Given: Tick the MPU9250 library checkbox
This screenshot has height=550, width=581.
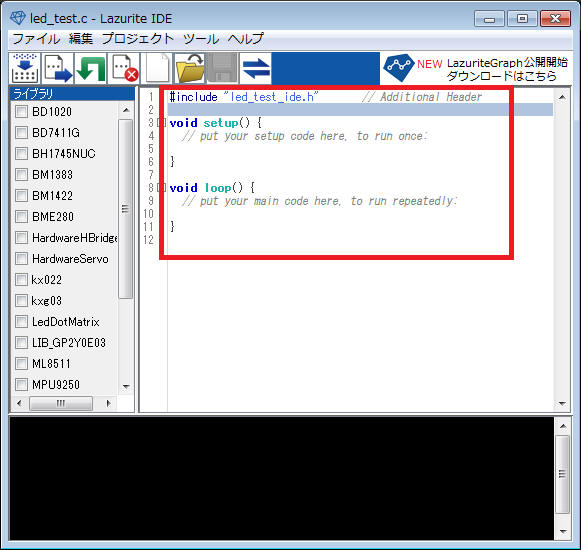Looking at the screenshot, I should [x=21, y=384].
